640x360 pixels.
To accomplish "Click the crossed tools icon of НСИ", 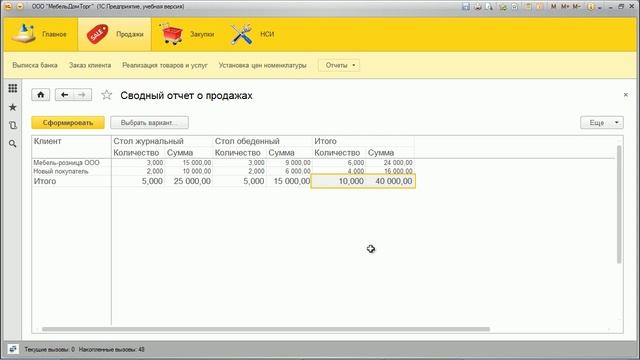I will (x=241, y=34).
